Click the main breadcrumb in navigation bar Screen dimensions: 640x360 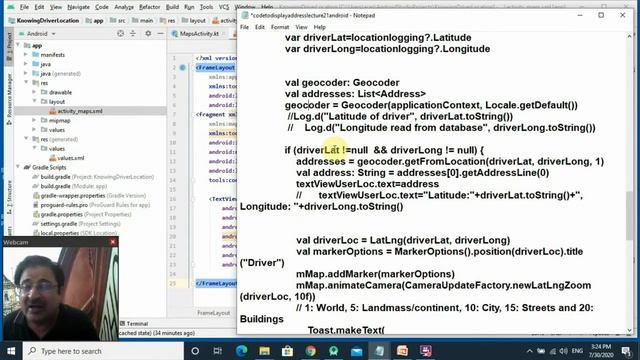click(143, 20)
